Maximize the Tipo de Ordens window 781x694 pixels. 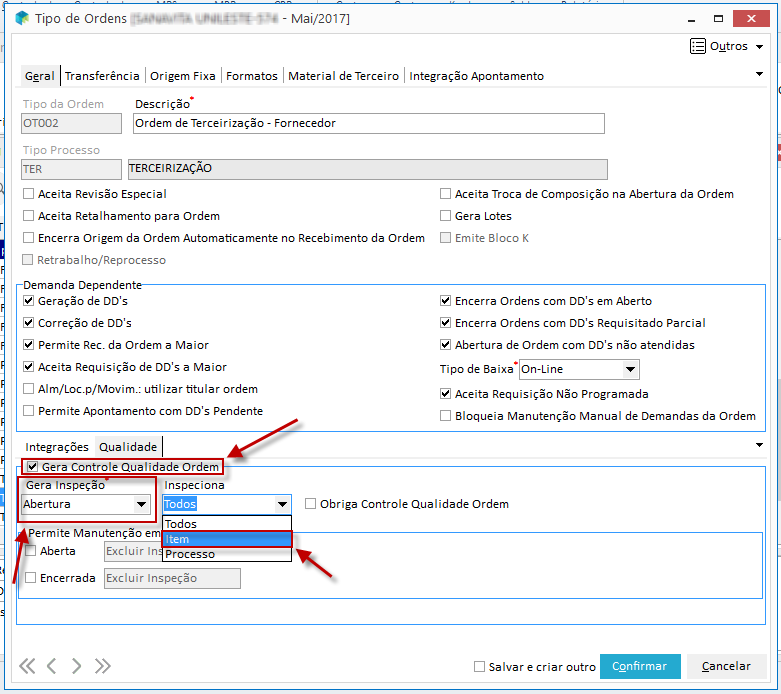click(718, 19)
